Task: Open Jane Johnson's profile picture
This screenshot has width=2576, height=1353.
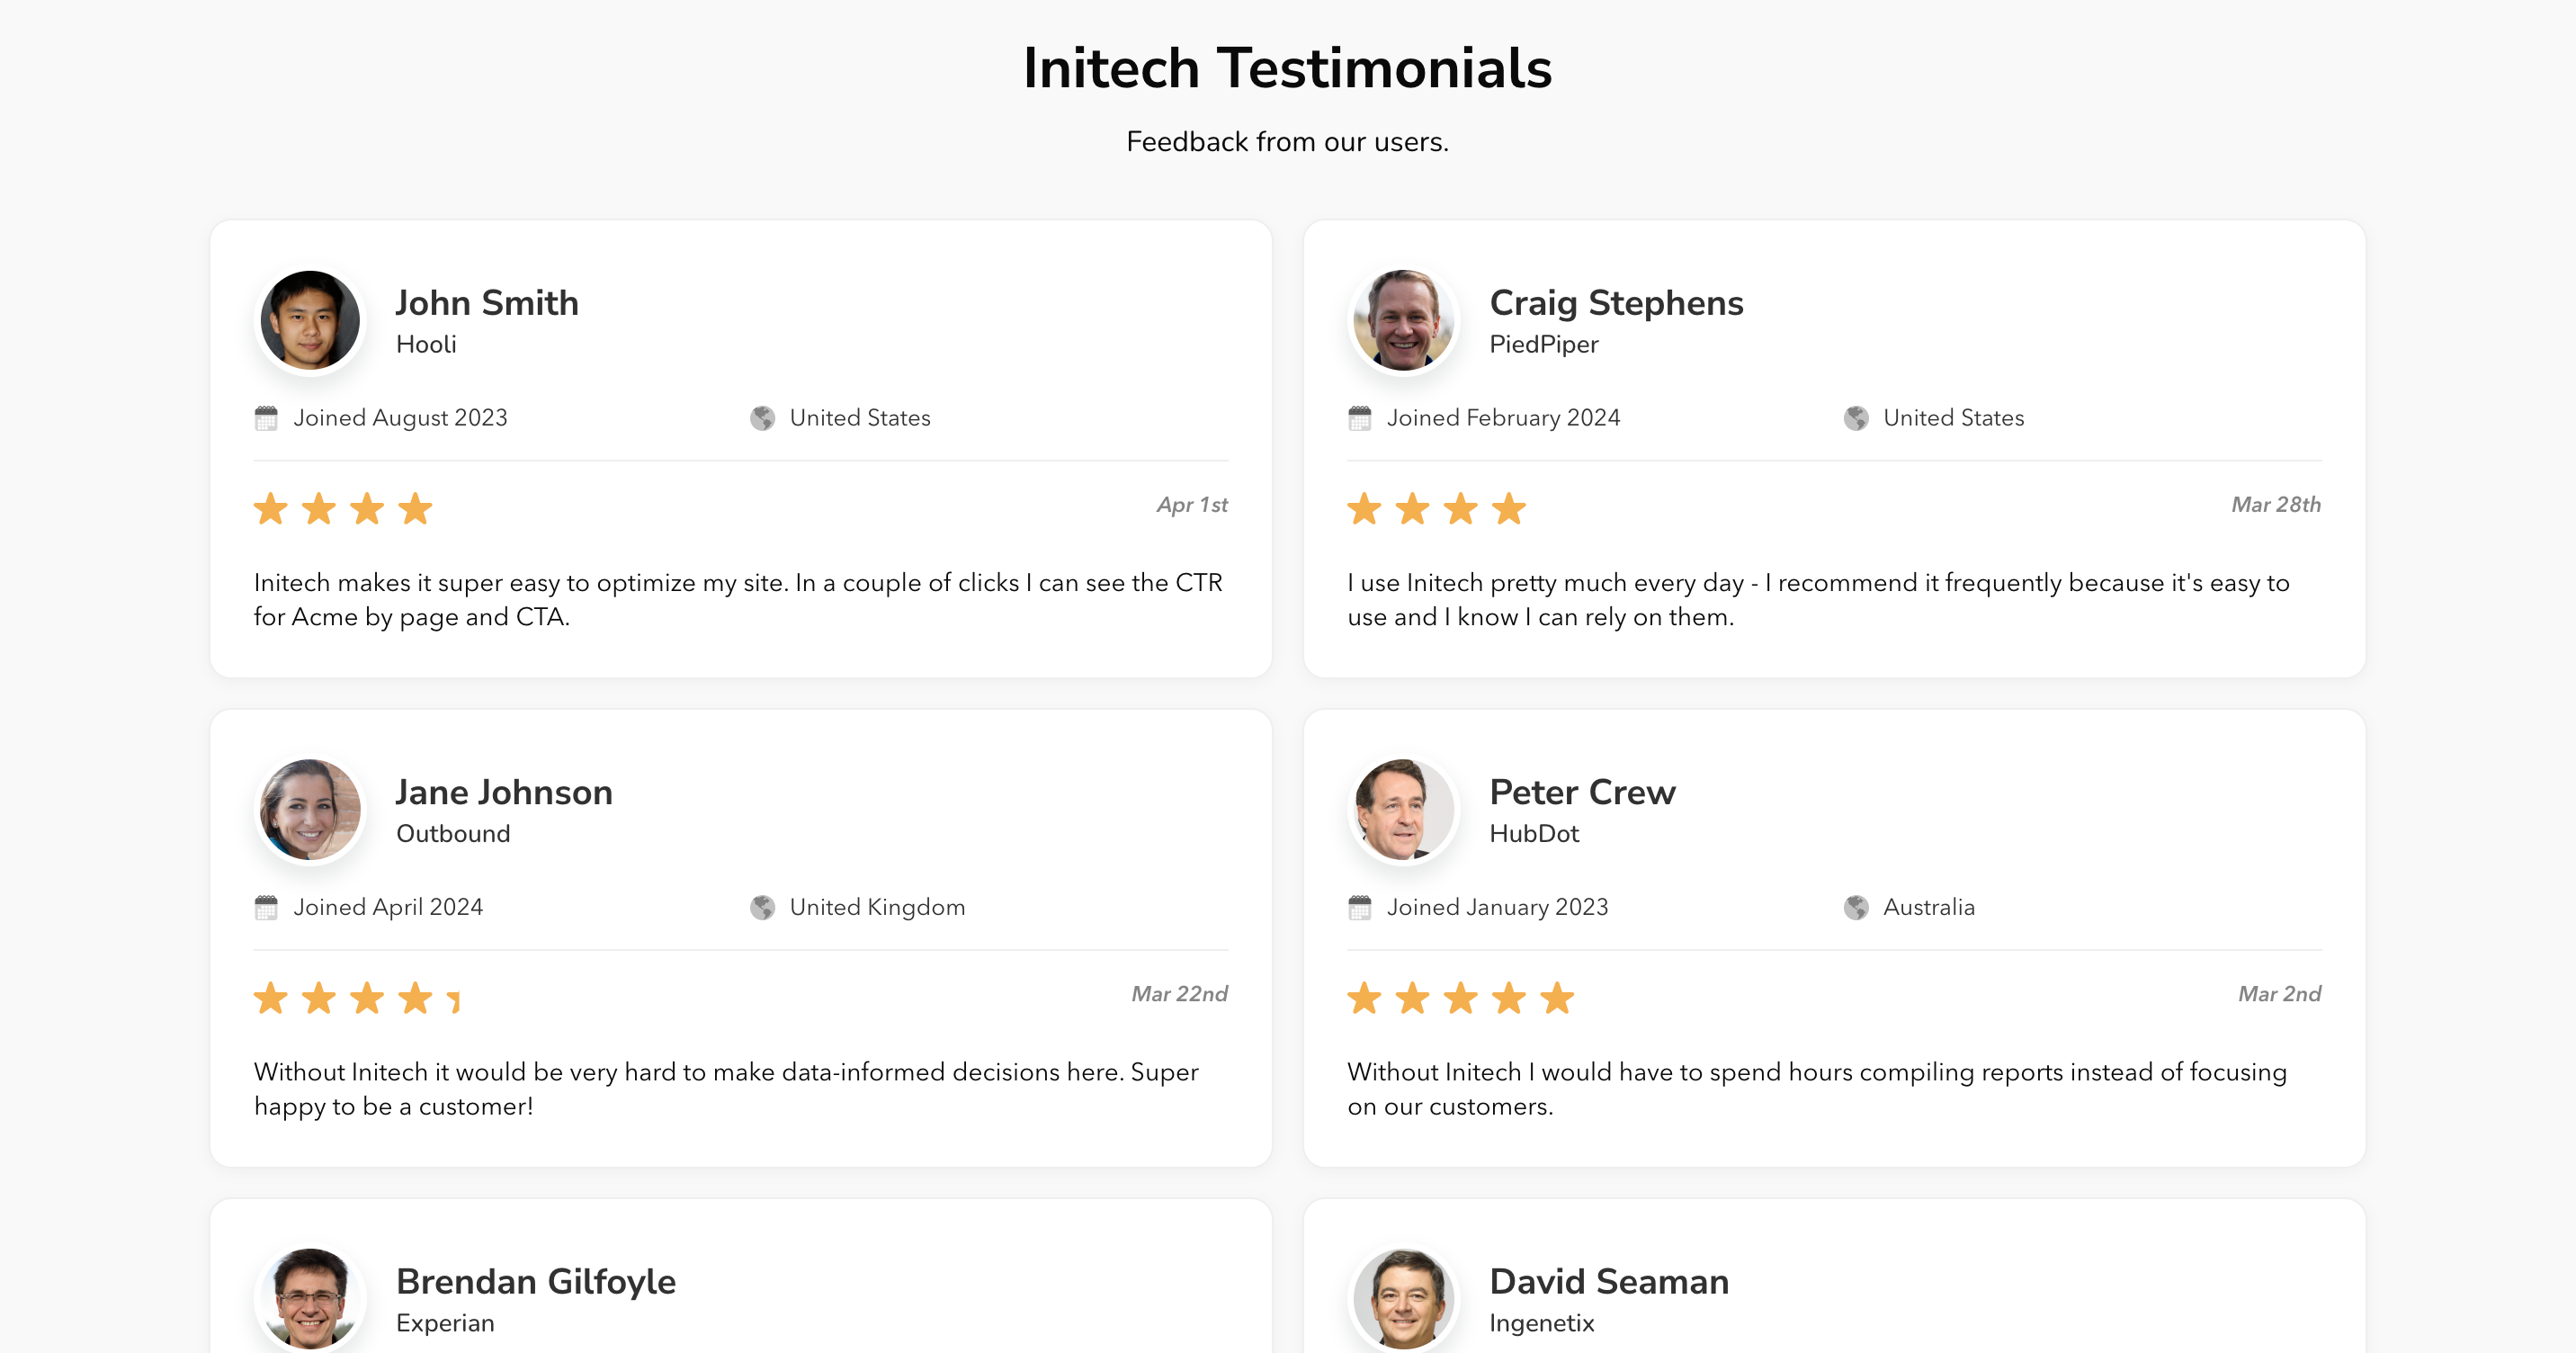Action: 310,810
